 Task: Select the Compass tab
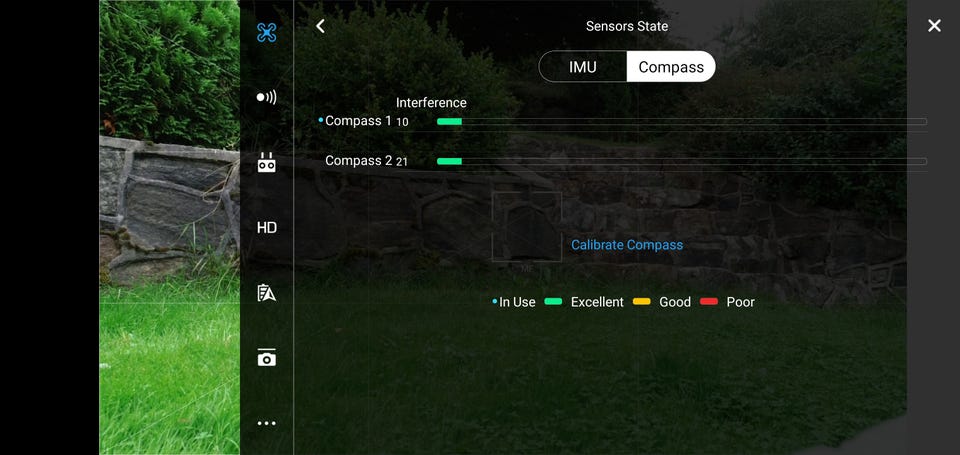coord(671,67)
